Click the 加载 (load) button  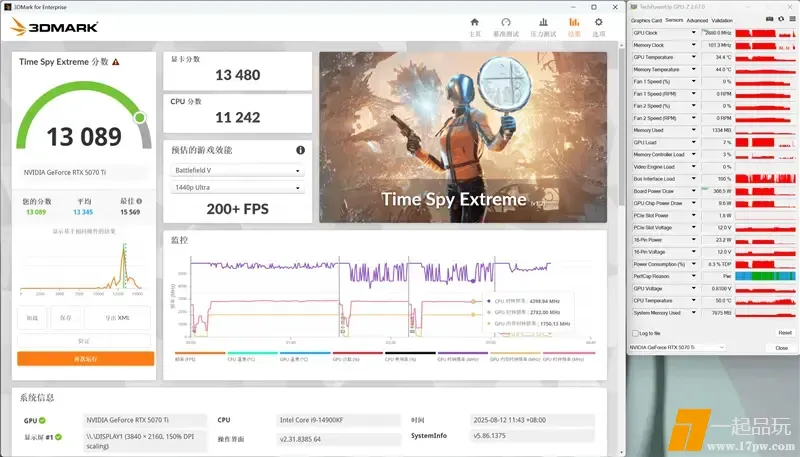pos(32,318)
